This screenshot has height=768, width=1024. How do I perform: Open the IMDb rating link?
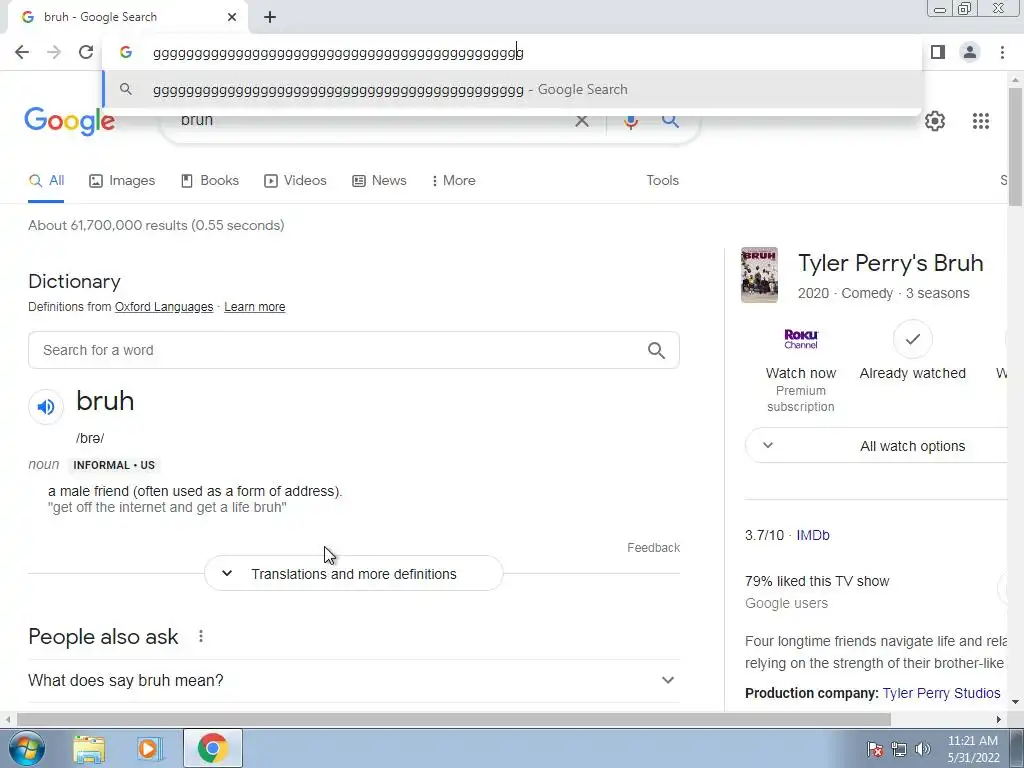point(813,536)
